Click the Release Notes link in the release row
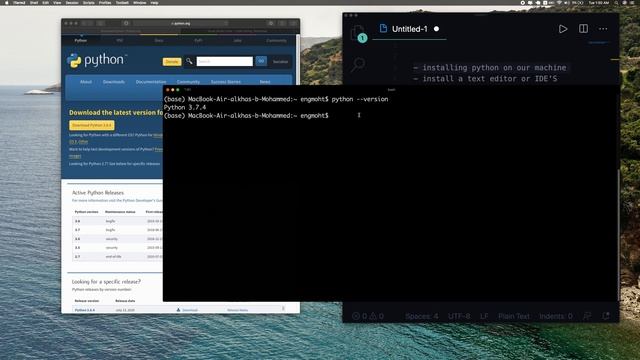640x360 pixels. (237, 310)
